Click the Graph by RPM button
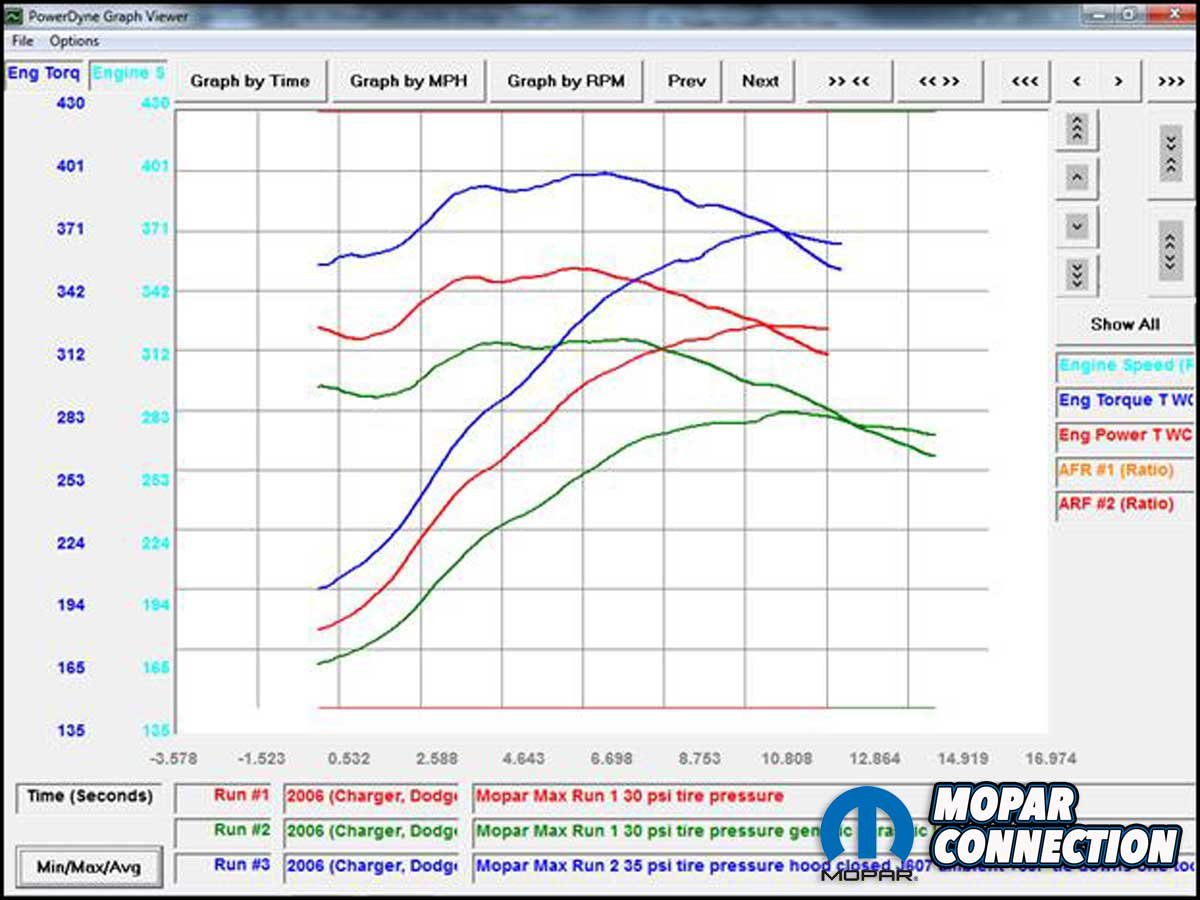 click(565, 81)
